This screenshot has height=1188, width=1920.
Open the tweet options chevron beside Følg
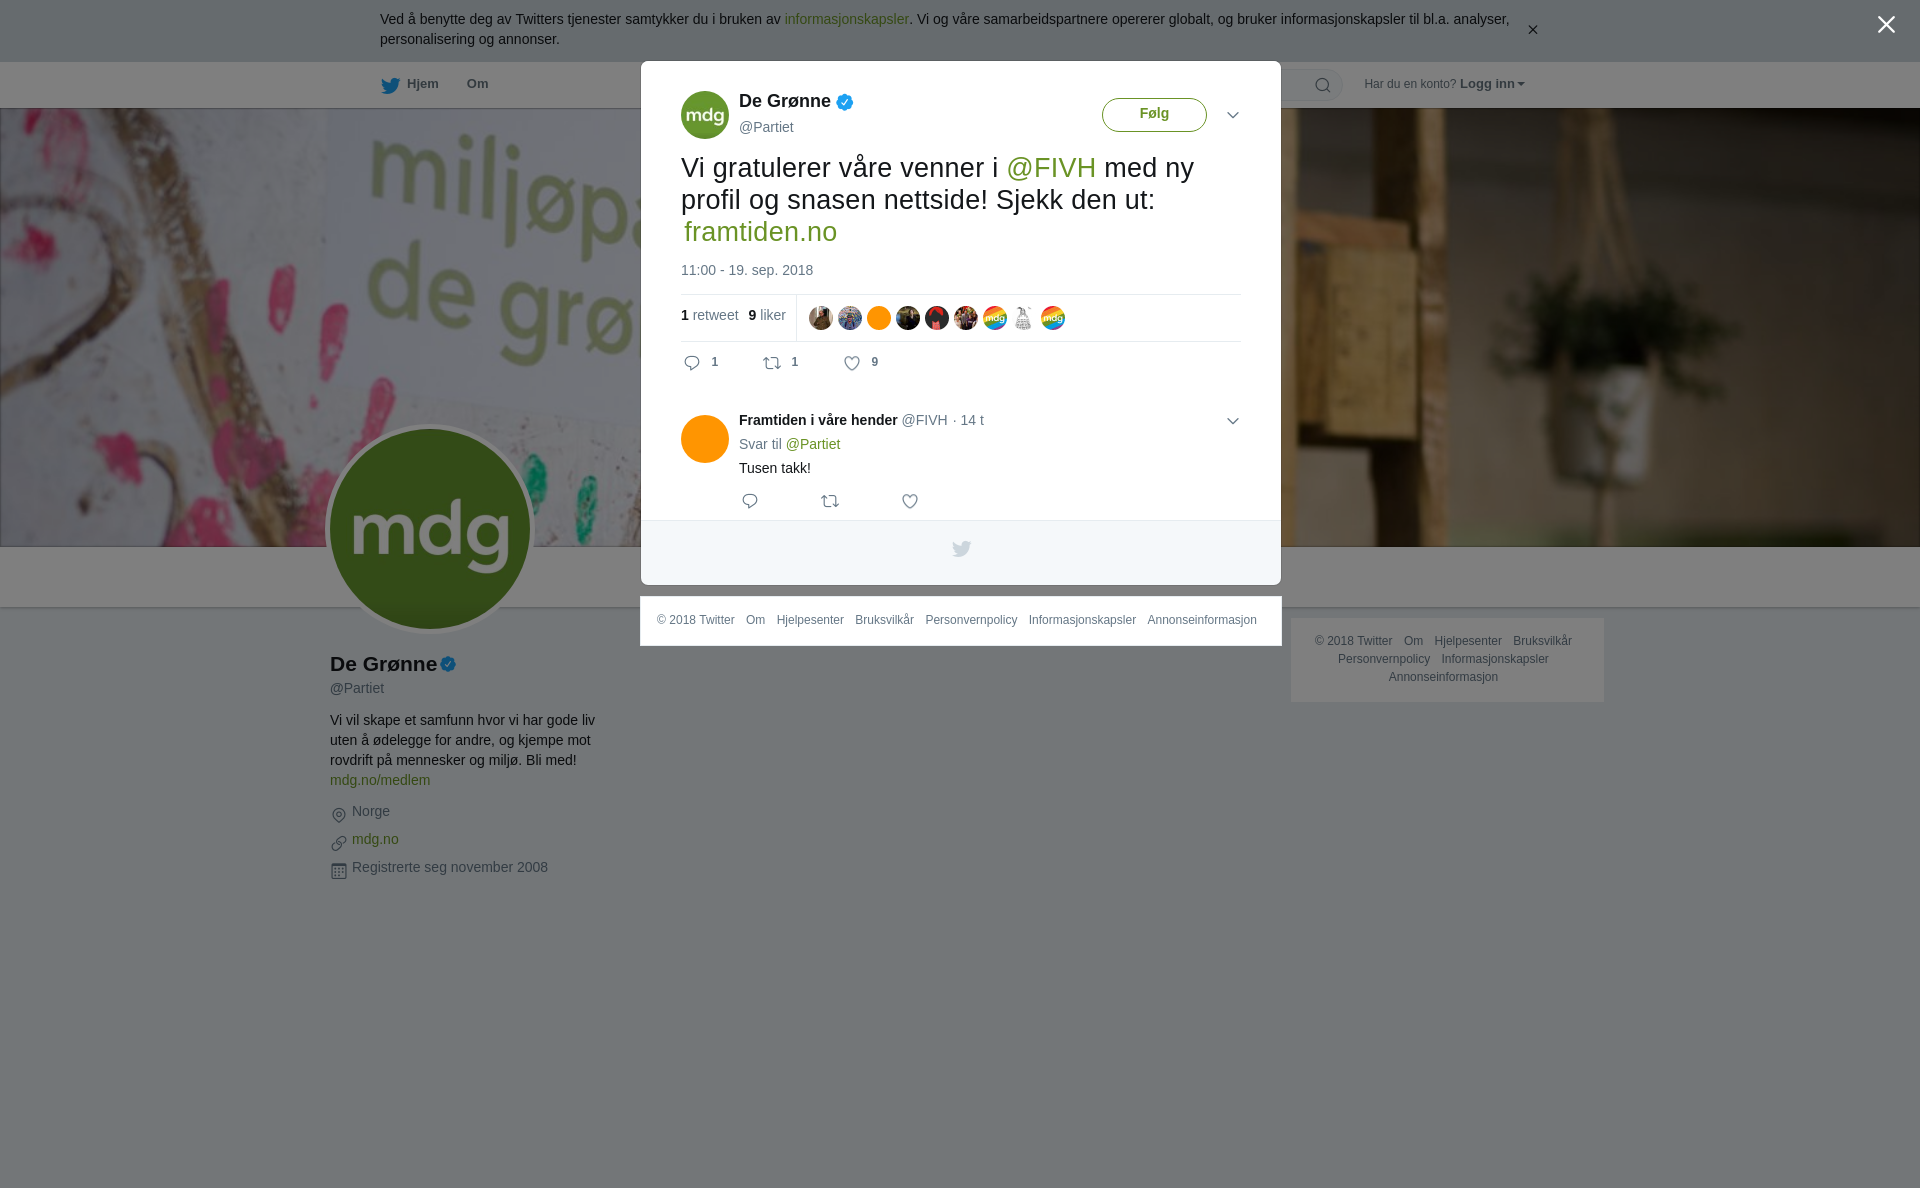[x=1233, y=115]
